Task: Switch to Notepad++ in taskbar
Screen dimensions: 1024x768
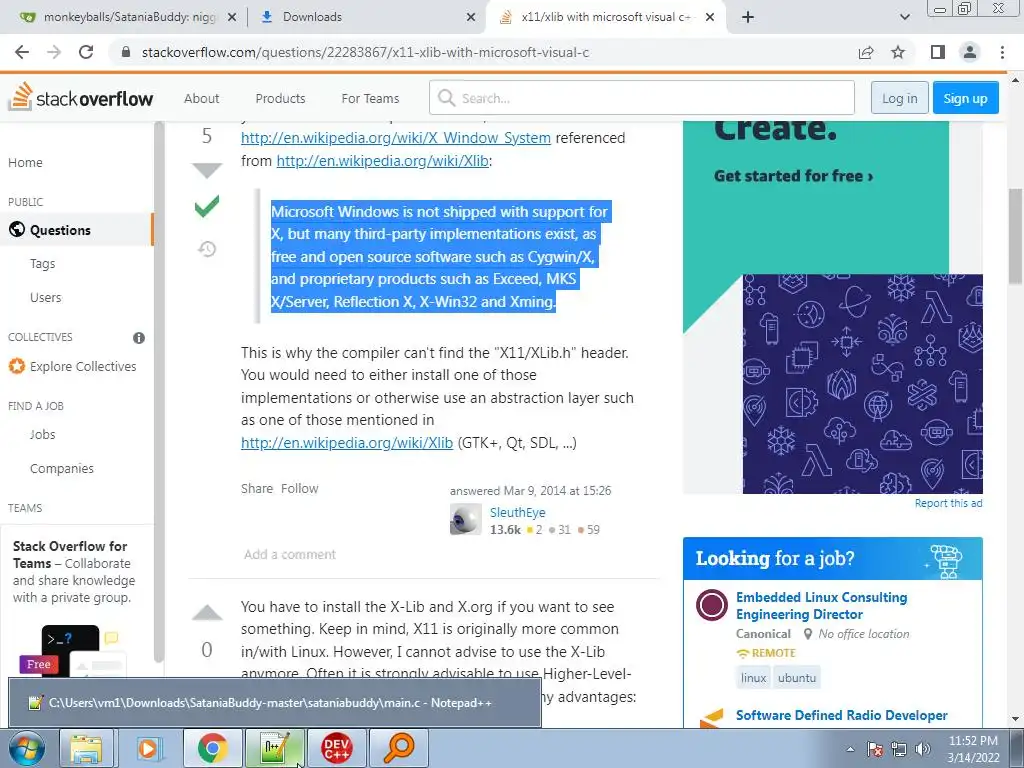Action: (274, 748)
